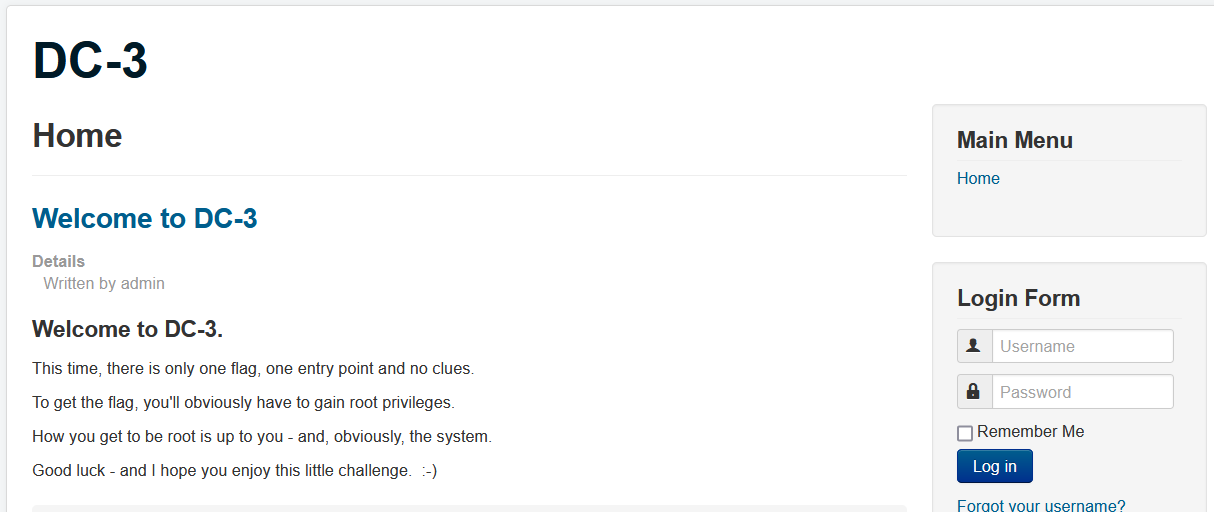The image size is (1214, 512).
Task: Click the Home page heading
Action: click(77, 135)
